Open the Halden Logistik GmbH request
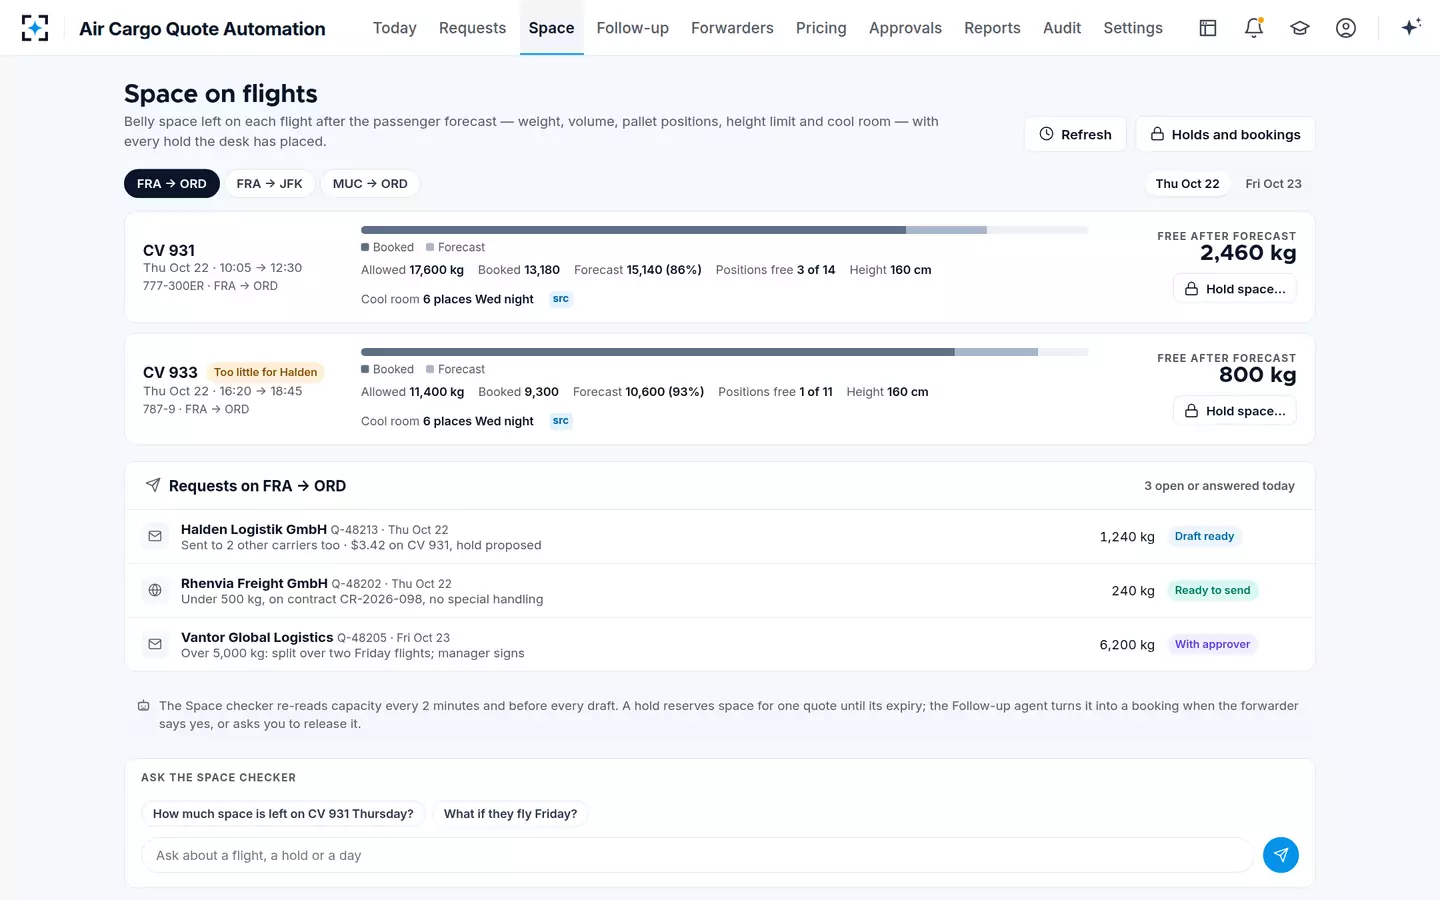This screenshot has height=900, width=1440. (720, 537)
